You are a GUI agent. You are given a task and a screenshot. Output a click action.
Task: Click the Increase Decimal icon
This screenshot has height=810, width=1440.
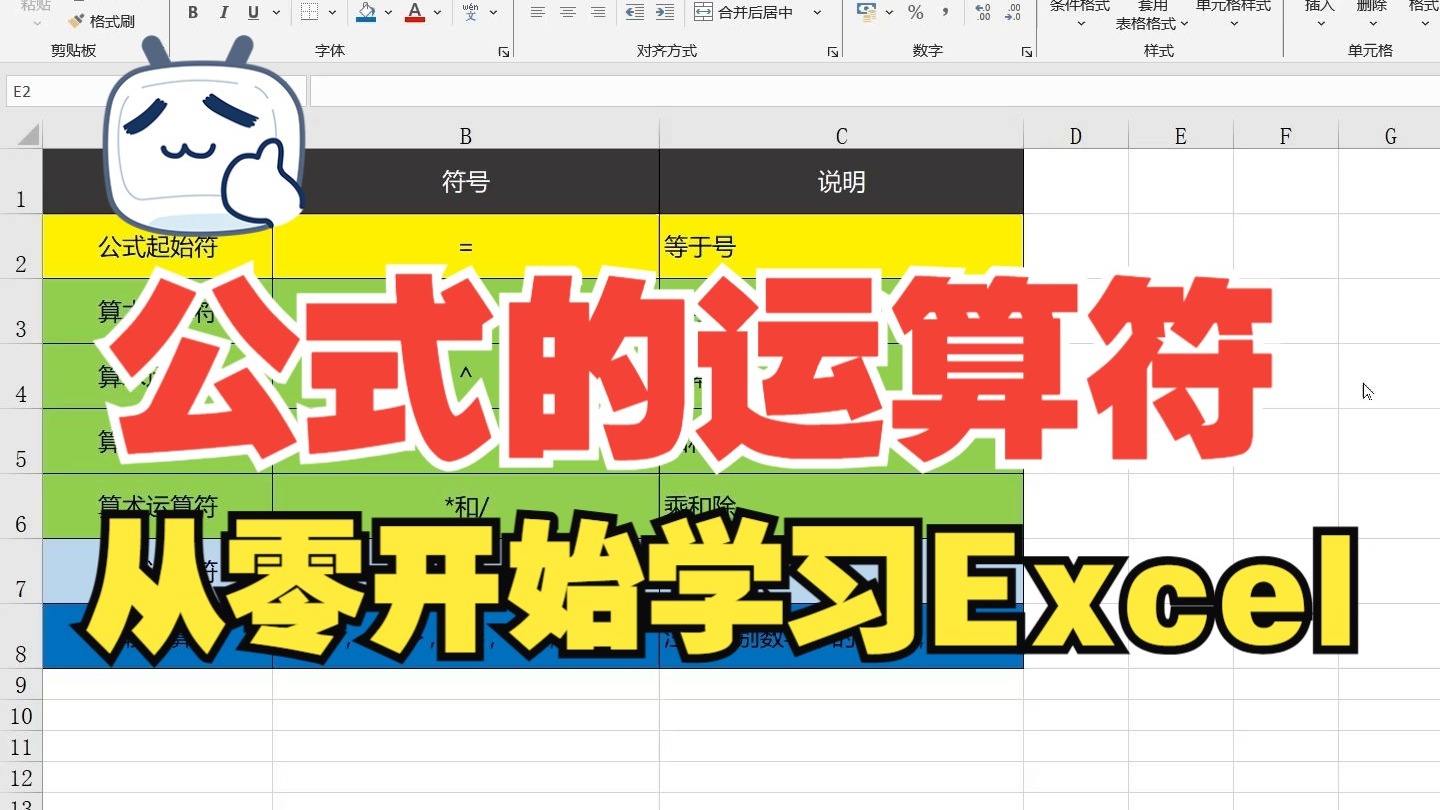[x=983, y=12]
